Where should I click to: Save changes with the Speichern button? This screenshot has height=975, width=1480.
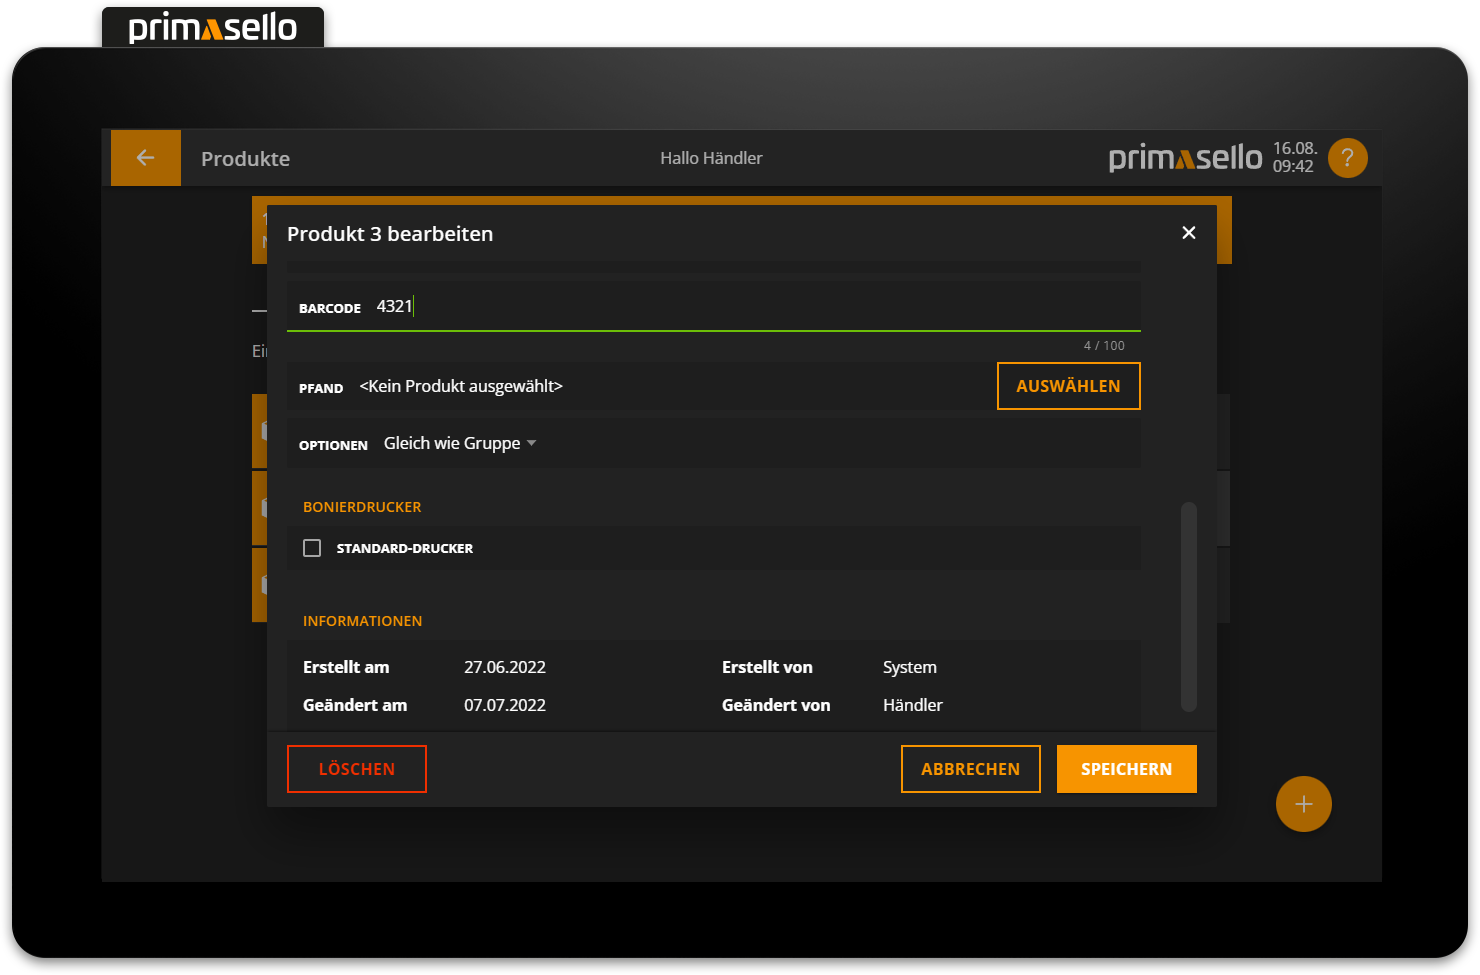(x=1126, y=769)
